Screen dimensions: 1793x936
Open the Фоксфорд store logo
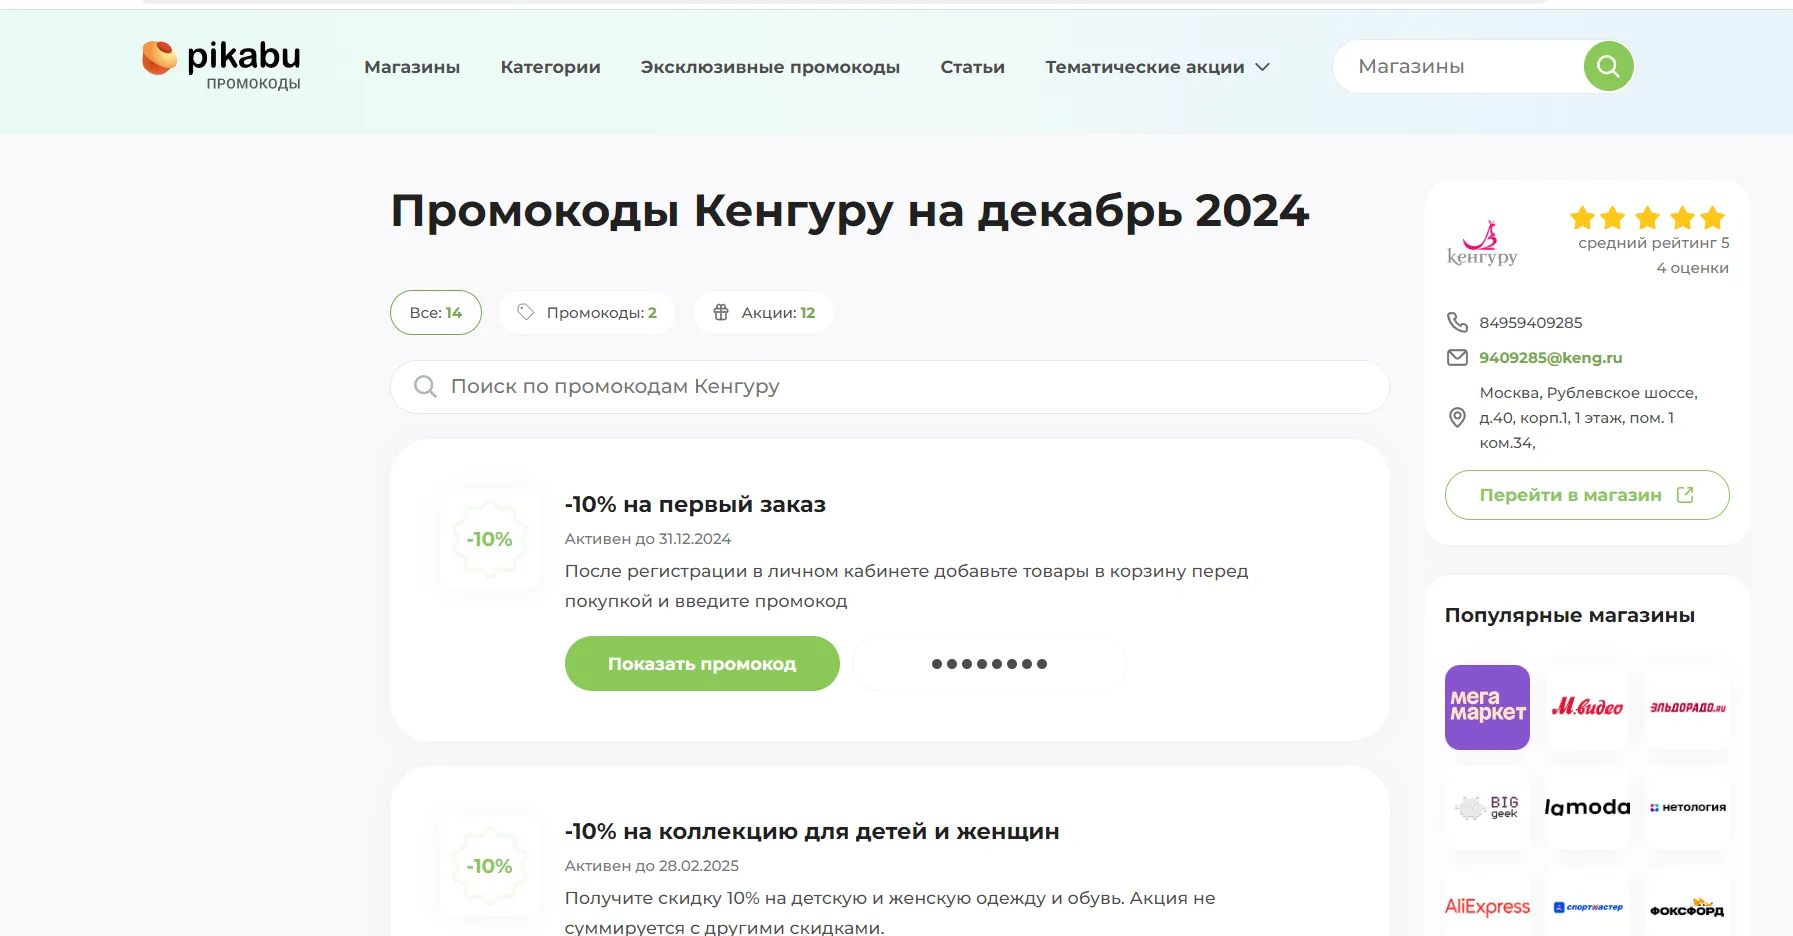click(1687, 906)
